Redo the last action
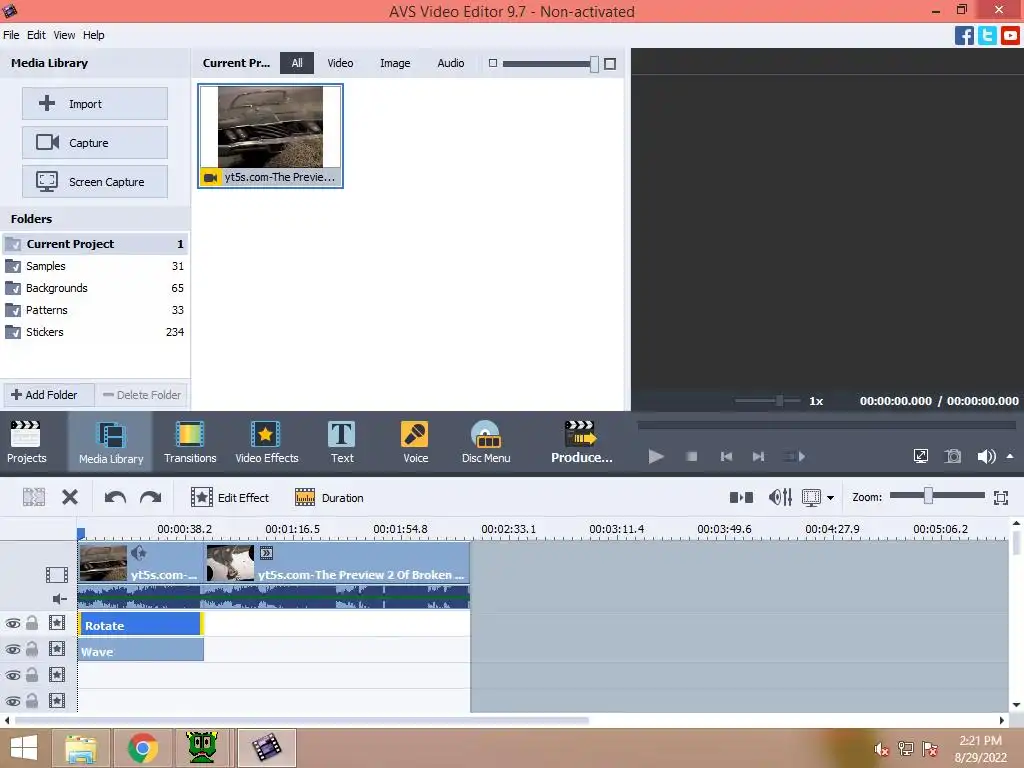The height and width of the screenshot is (768, 1024). click(x=151, y=498)
